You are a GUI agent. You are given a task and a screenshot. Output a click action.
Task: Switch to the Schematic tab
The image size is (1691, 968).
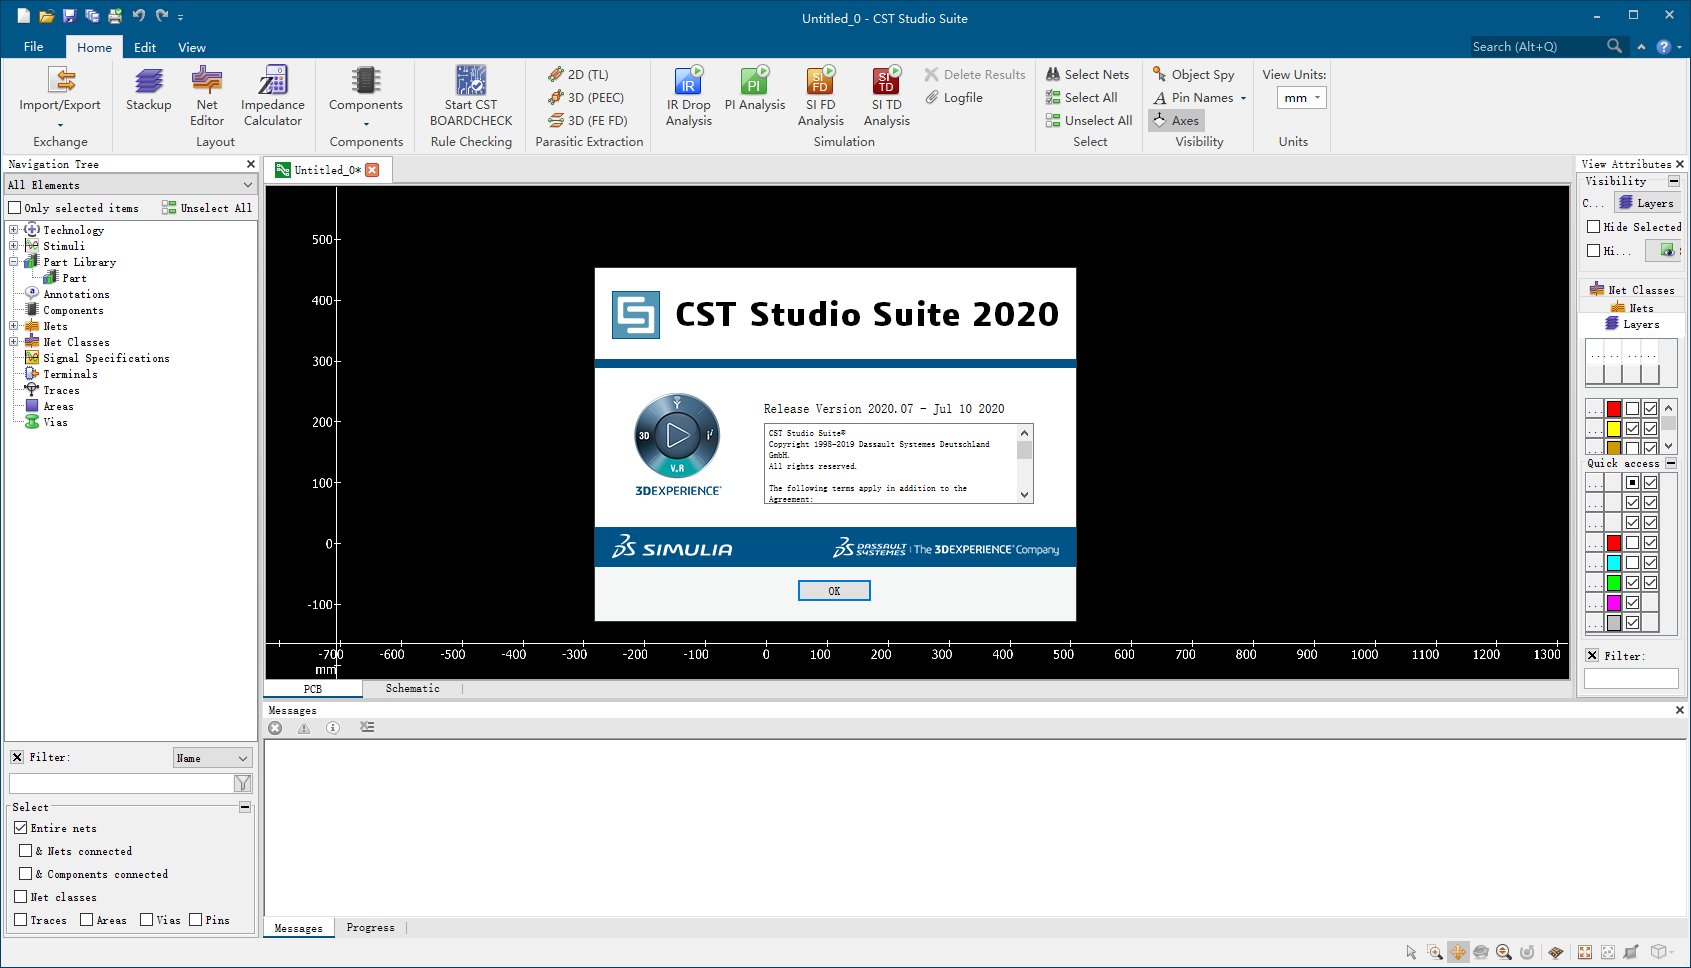(x=412, y=689)
